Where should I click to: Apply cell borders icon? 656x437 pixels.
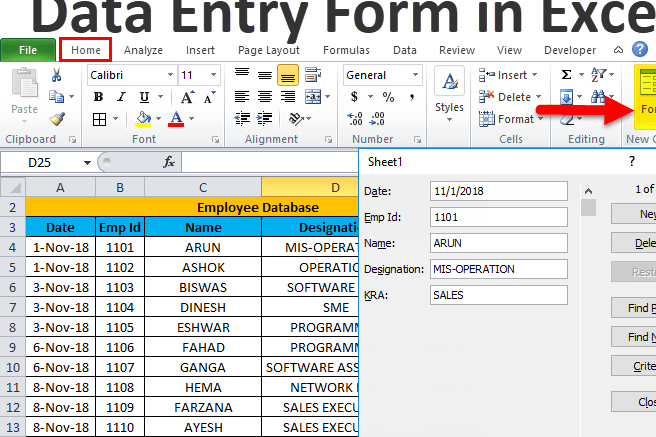pyautogui.click(x=99, y=119)
